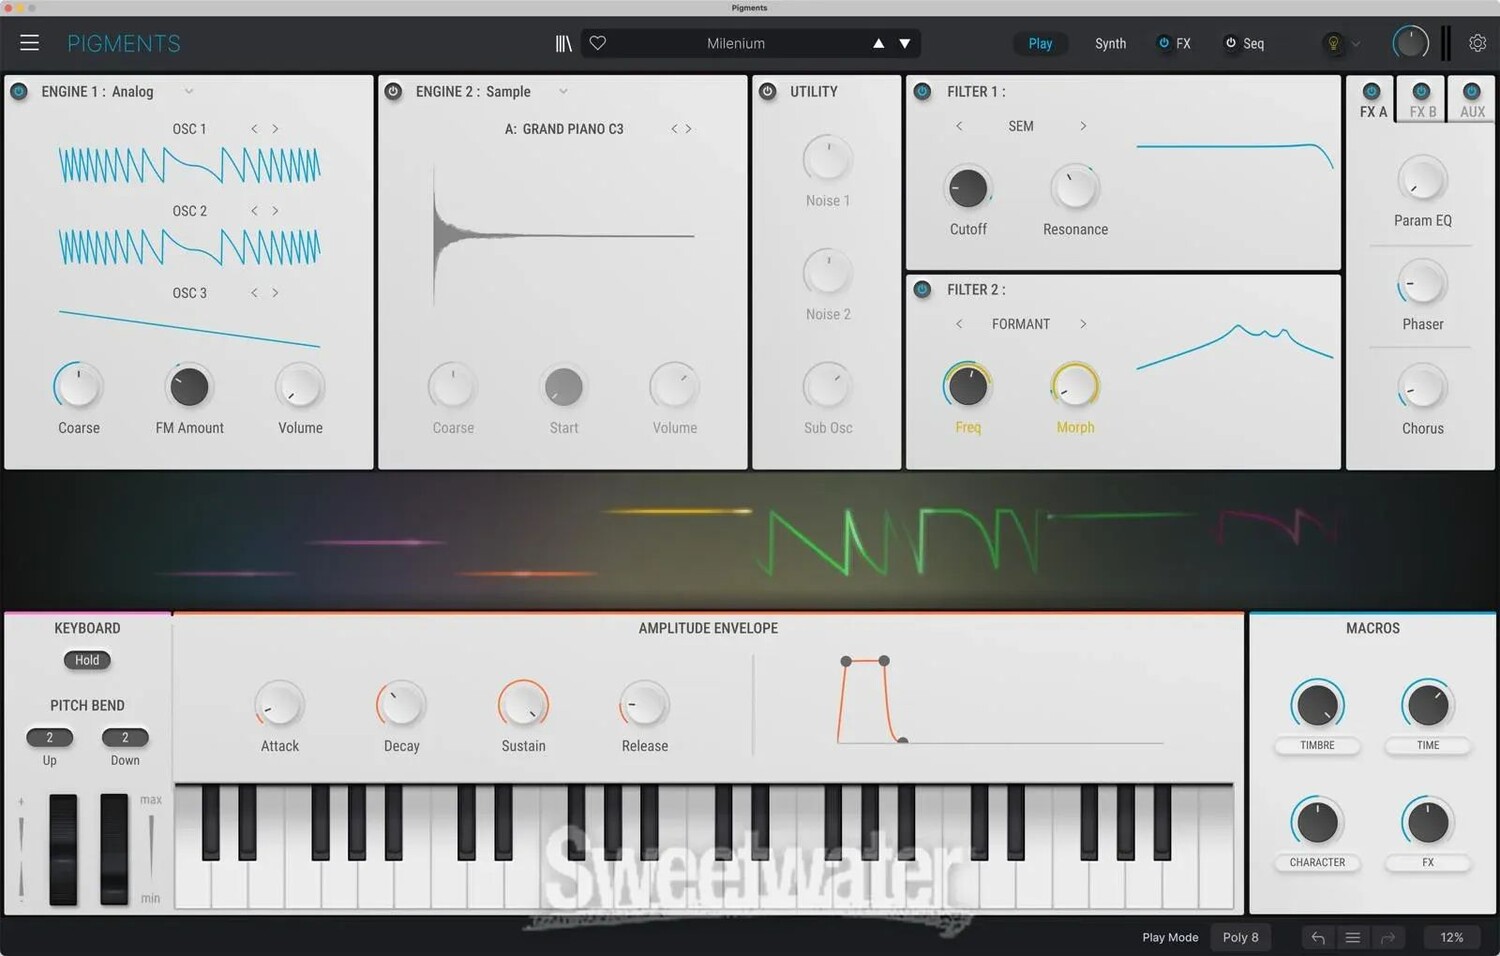The height and width of the screenshot is (956, 1500).
Task: Favorite the Milenium preset with heart icon
Action: [598, 43]
